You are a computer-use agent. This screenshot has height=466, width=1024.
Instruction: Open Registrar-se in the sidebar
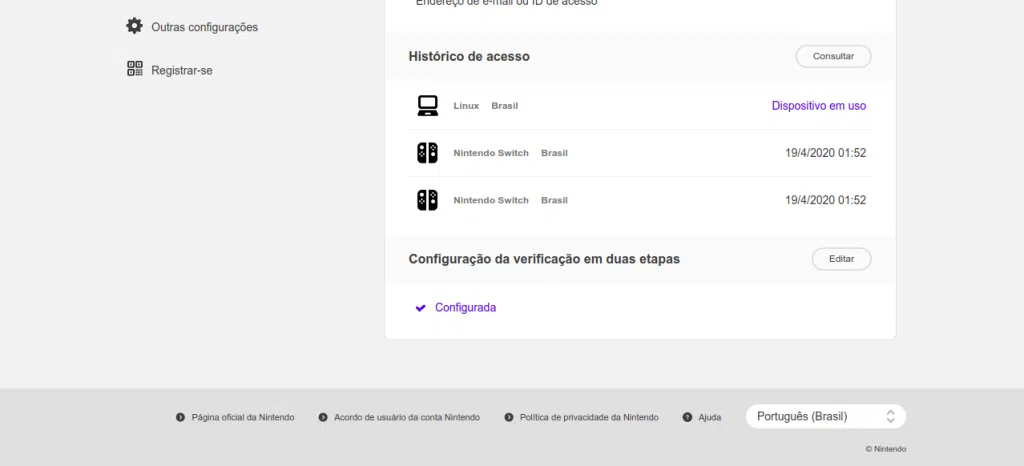[182, 70]
